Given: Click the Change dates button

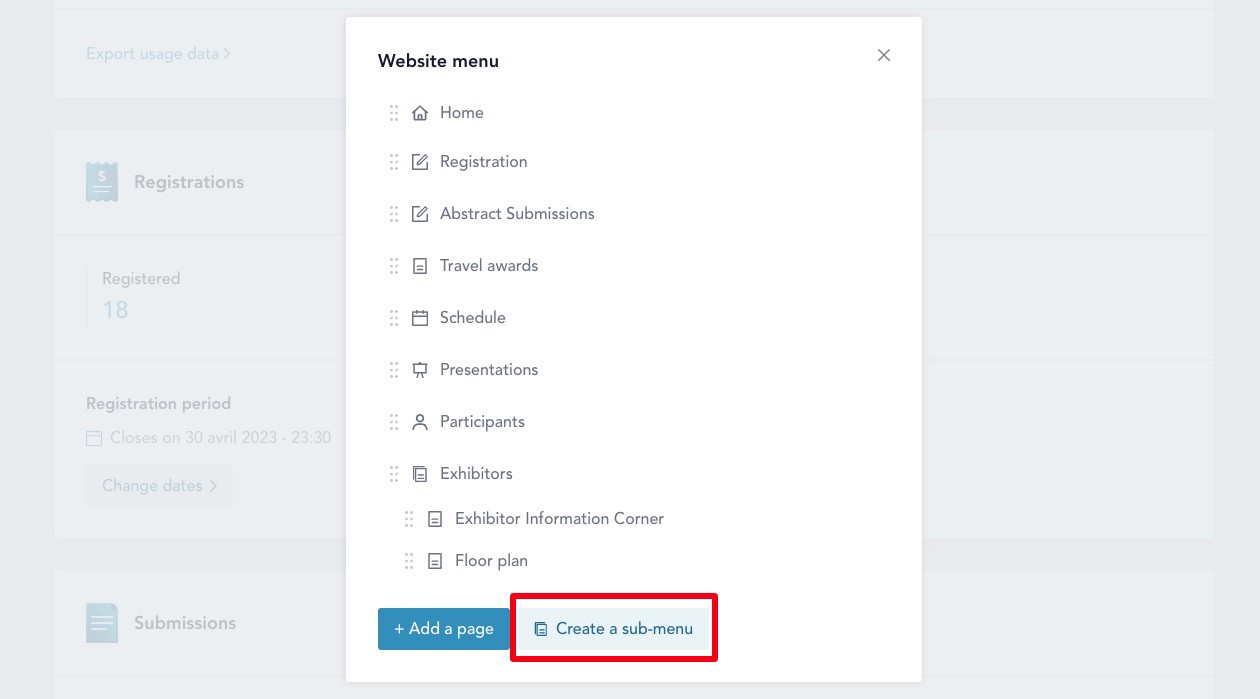Looking at the screenshot, I should pyautogui.click(x=159, y=486).
